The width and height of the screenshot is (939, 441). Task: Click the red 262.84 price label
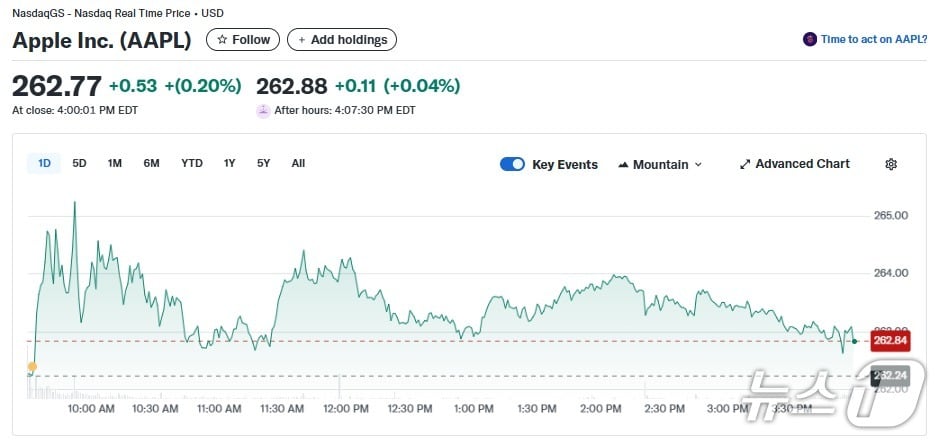coord(889,340)
